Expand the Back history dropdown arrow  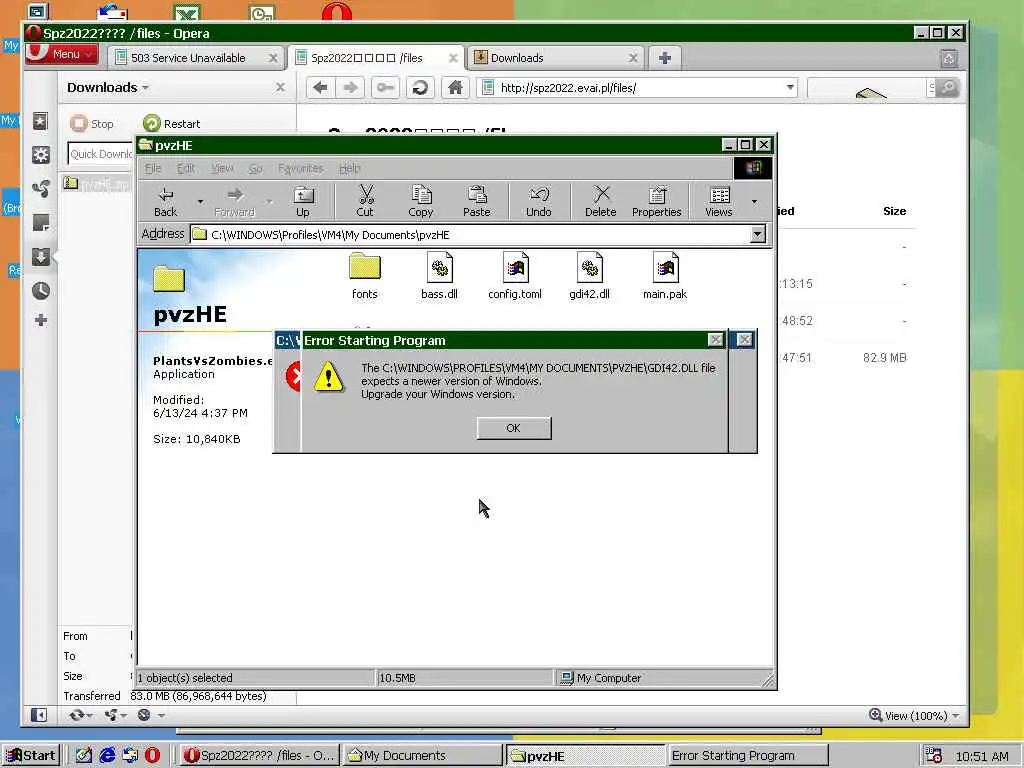point(200,201)
